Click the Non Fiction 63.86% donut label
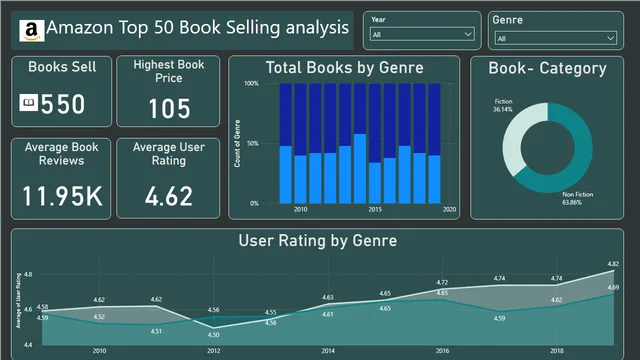This screenshot has width=640, height=360. pyautogui.click(x=578, y=198)
